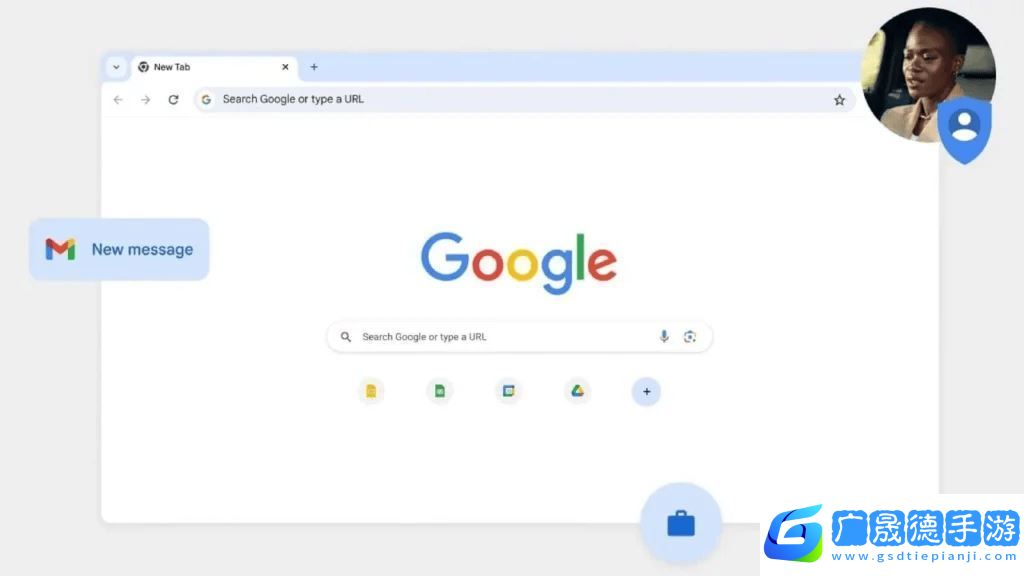Open the Google Sheets green shortcut
Image resolution: width=1024 pixels, height=576 pixels.
(x=440, y=391)
